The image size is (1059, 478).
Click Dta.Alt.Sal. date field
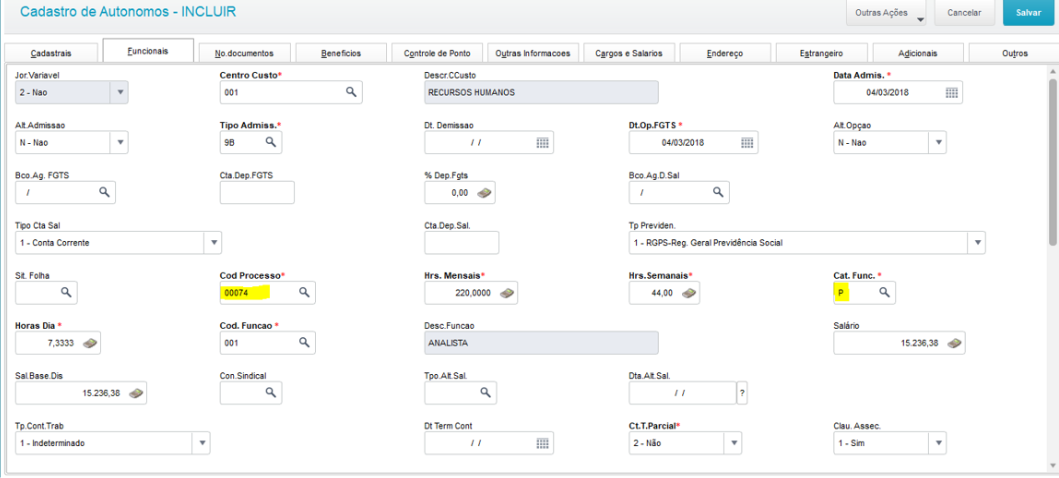[x=683, y=393]
